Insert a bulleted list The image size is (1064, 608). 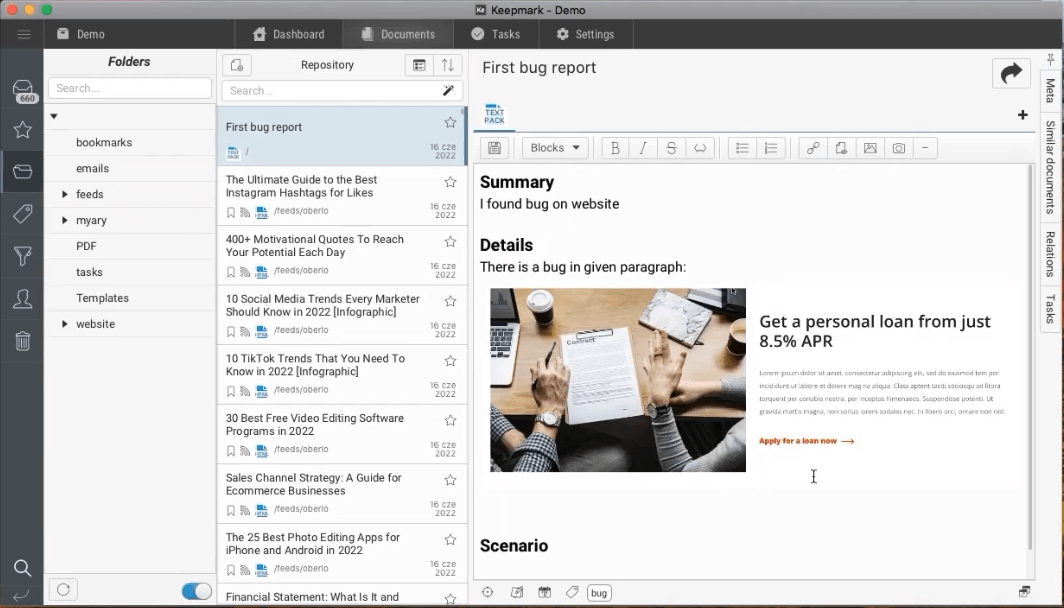click(x=742, y=148)
